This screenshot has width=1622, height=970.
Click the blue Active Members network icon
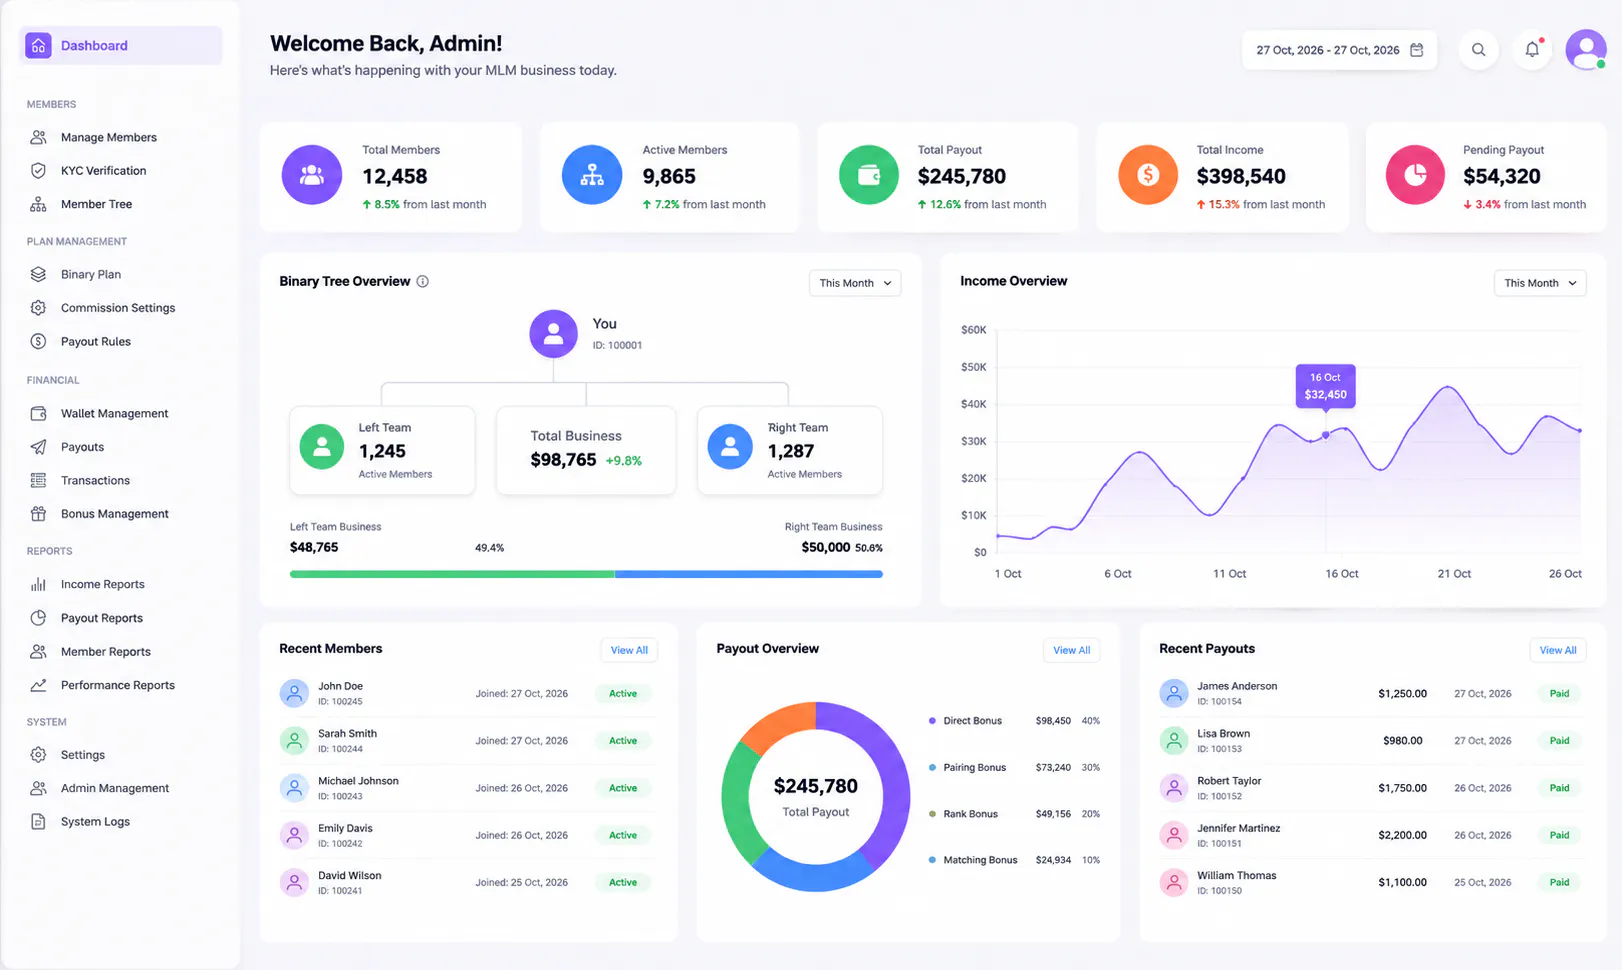pos(592,175)
